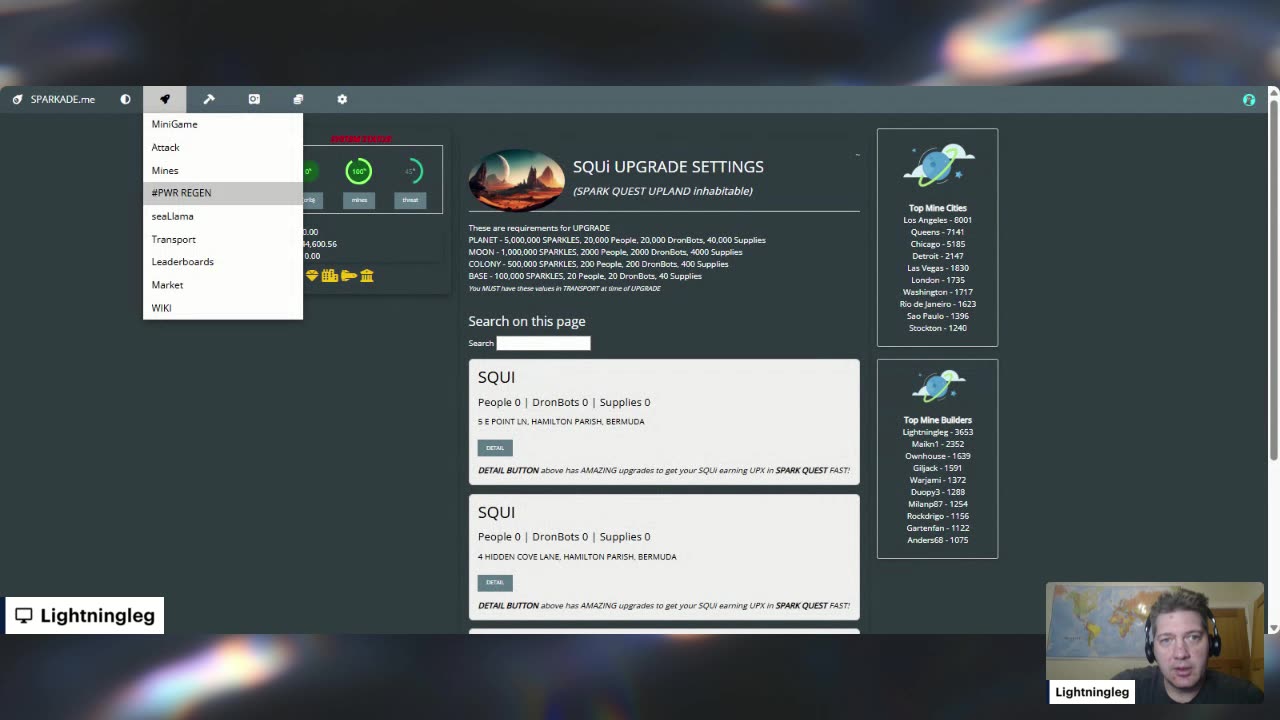1280x720 pixels.
Task: Click the PLANET upgrade requirement line
Action: pos(617,240)
